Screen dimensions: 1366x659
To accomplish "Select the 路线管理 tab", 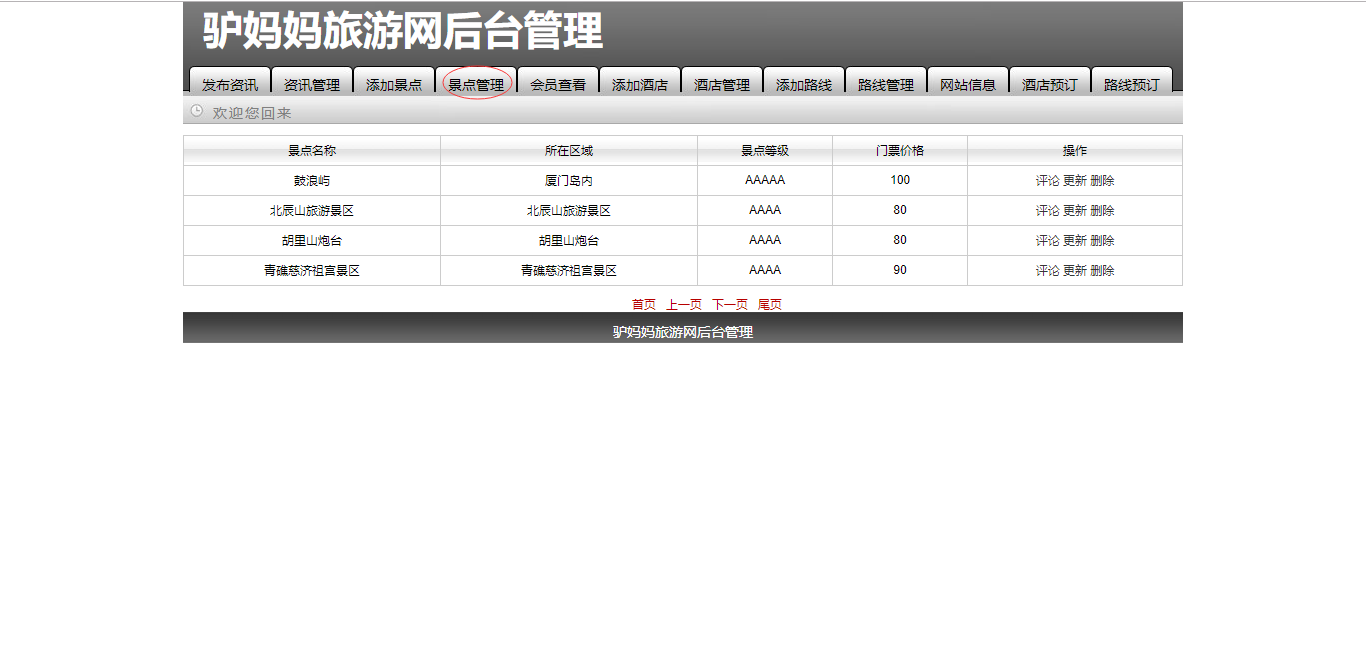I will [x=886, y=82].
